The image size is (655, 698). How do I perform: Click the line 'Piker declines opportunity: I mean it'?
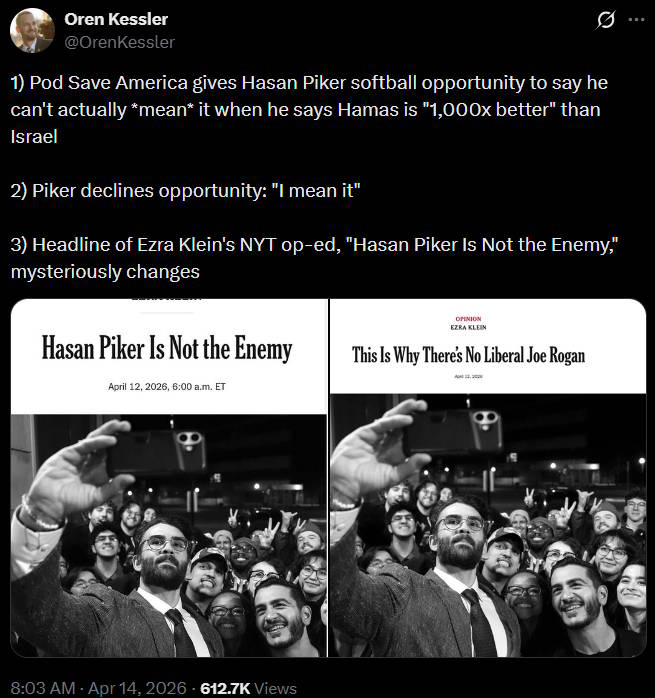pos(185,191)
